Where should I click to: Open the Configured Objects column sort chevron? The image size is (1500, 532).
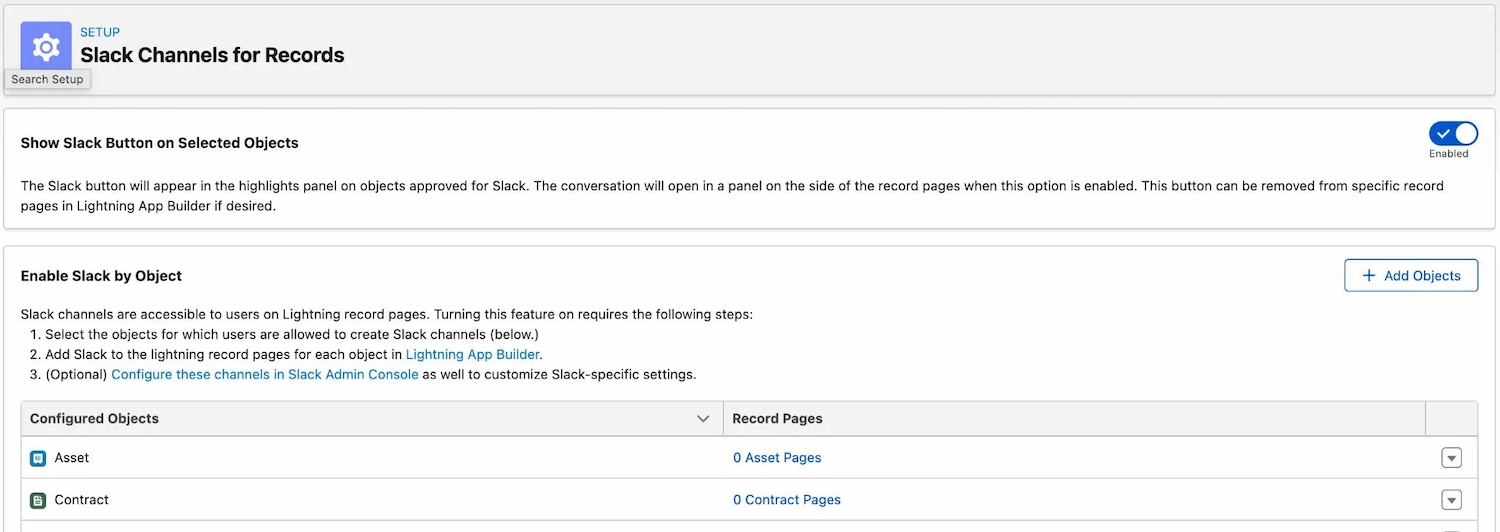[x=703, y=419]
